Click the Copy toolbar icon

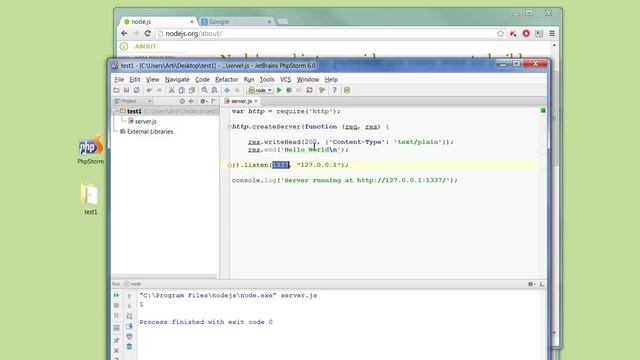tap(182, 90)
